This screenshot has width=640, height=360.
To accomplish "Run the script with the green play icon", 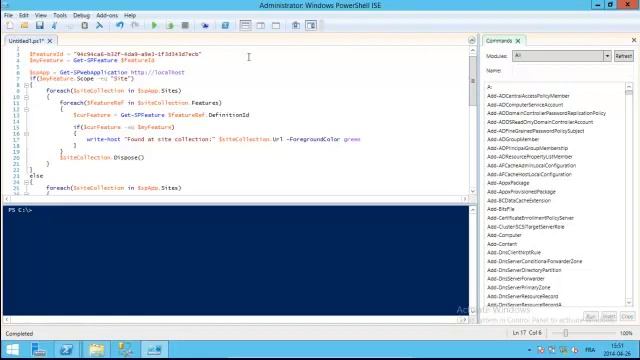I will point(154,25).
